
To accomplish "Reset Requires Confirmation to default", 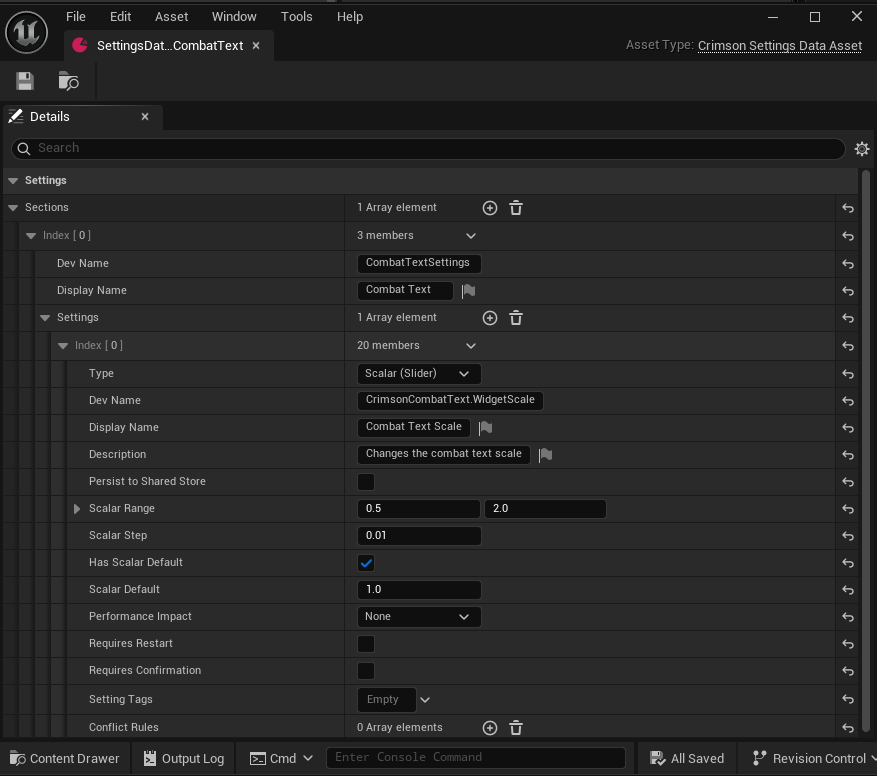I will point(848,671).
